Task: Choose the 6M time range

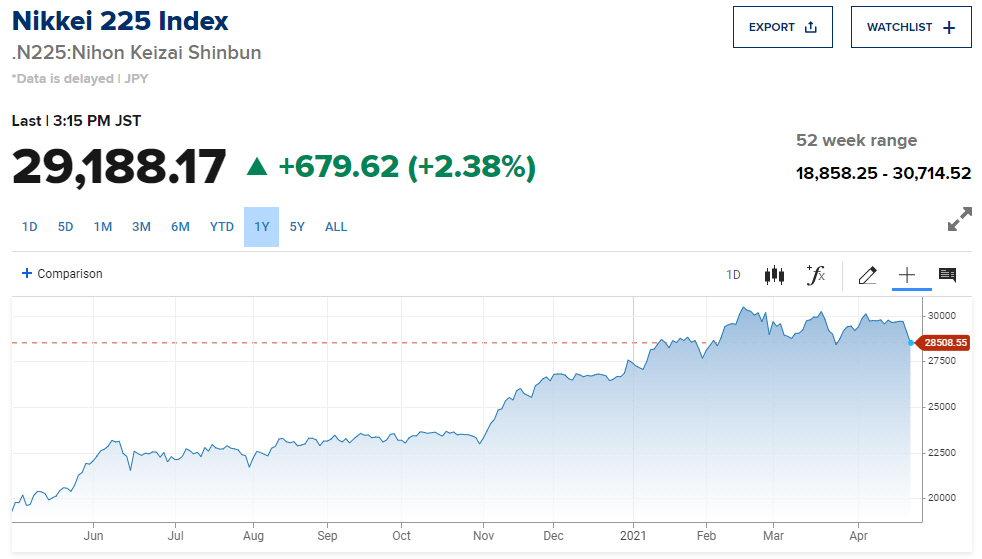Action: [180, 227]
